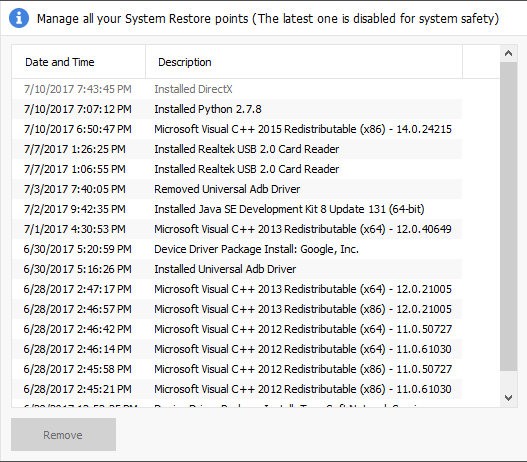Image resolution: width=527 pixels, height=462 pixels.
Task: Click the blue information icon
Action: [x=19, y=18]
